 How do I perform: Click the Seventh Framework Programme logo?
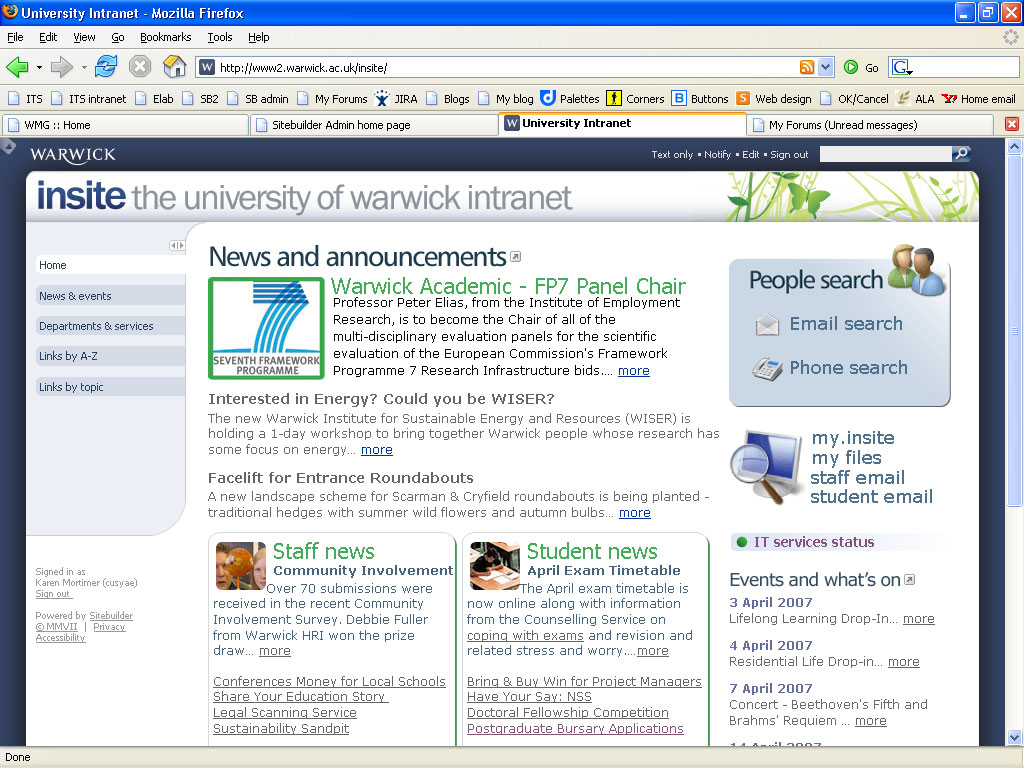click(x=266, y=328)
